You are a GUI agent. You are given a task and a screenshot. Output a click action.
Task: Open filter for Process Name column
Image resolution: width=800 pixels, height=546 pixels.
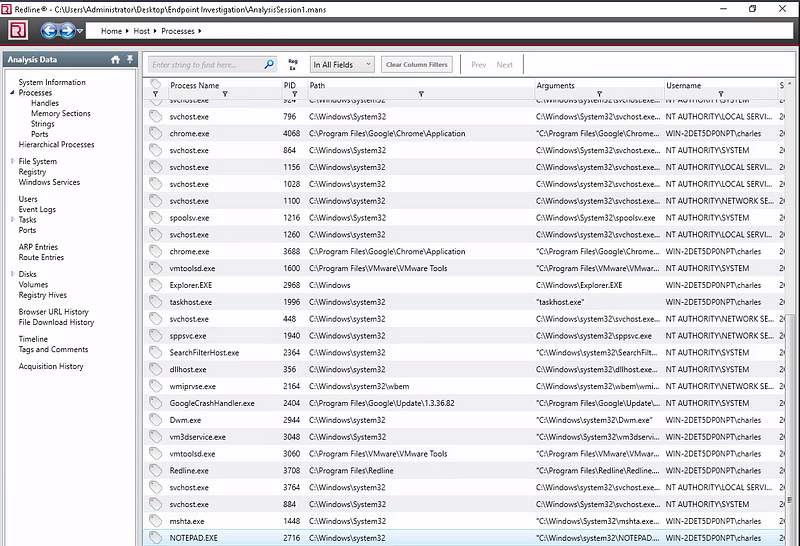click(225, 94)
